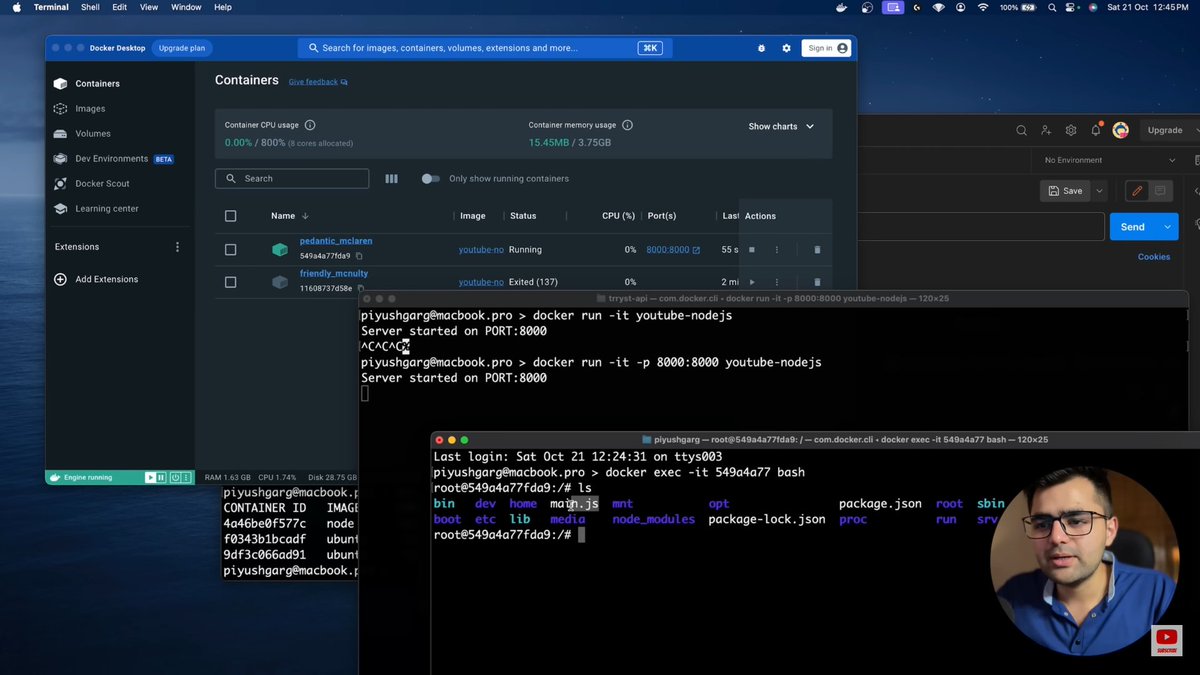Pause Docker engine from status bar
1200x675 pixels.
click(162, 478)
